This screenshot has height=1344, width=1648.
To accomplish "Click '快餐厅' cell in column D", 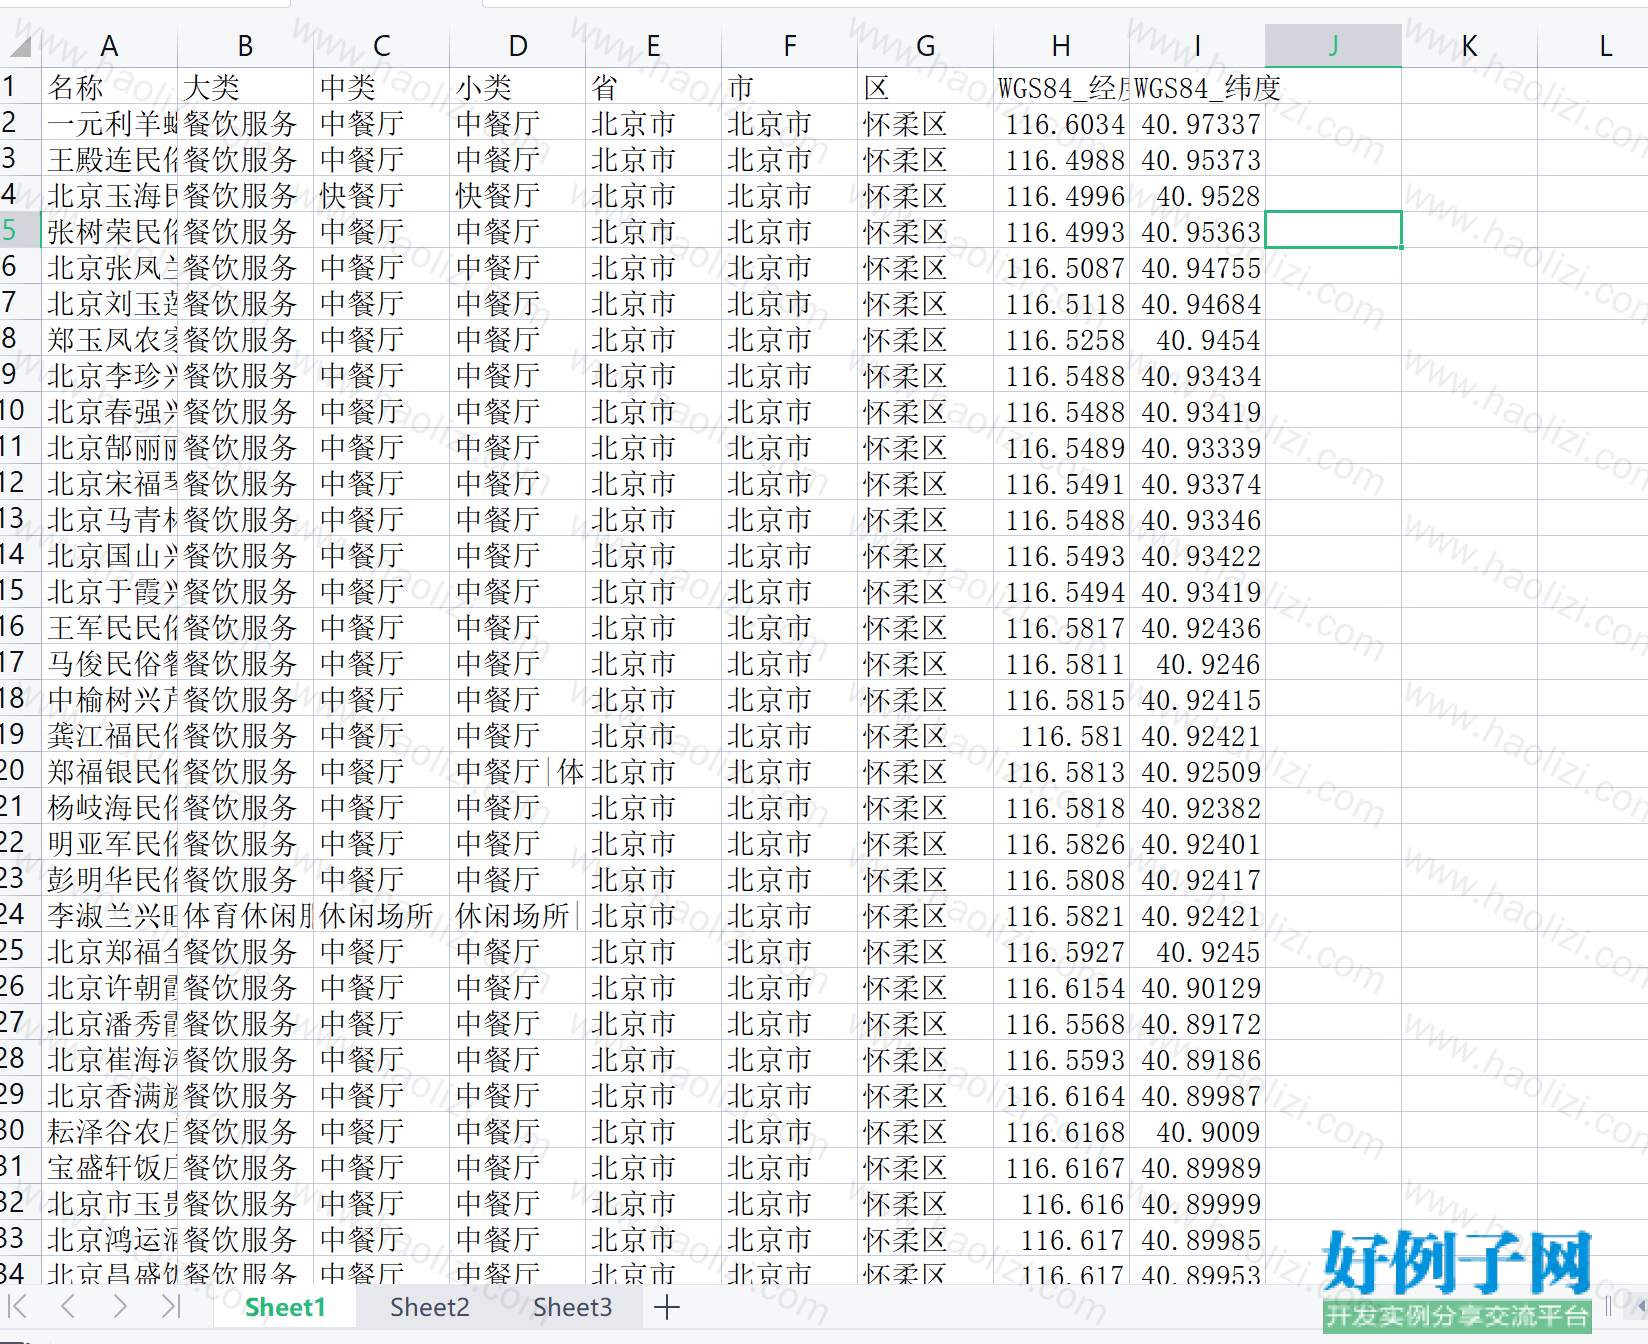I will tap(517, 195).
